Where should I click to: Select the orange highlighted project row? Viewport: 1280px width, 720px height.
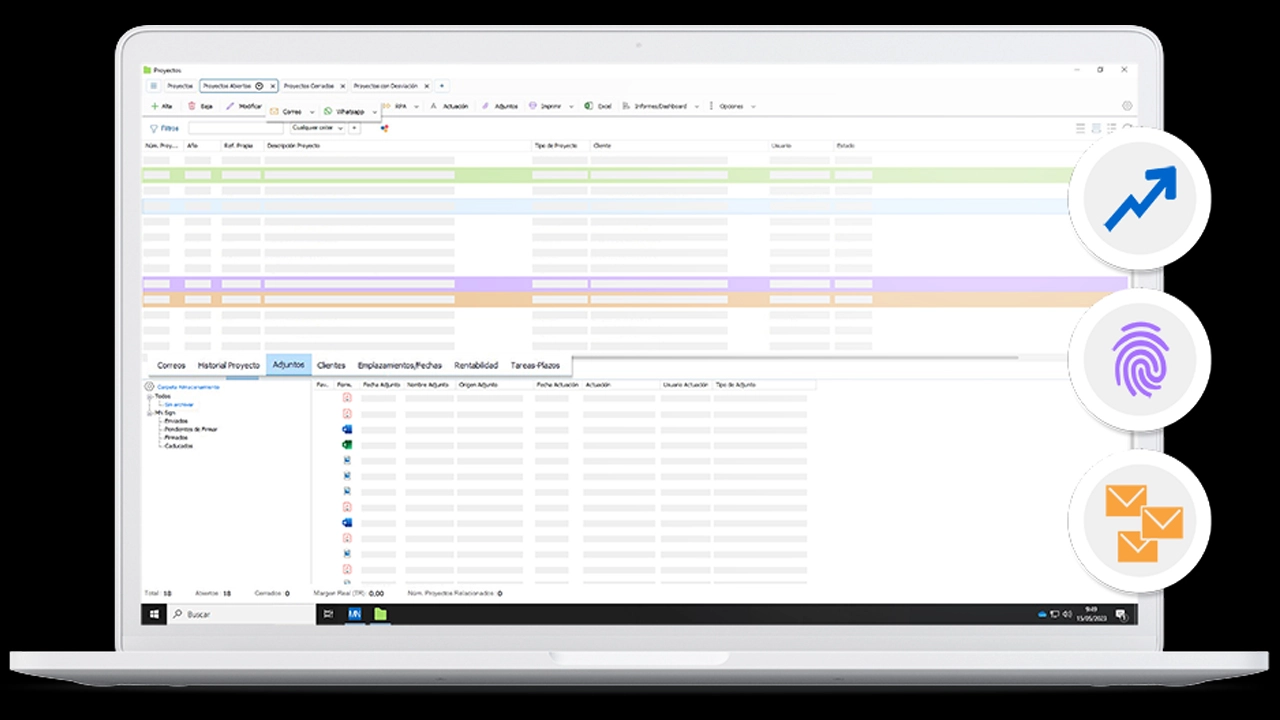click(635, 300)
